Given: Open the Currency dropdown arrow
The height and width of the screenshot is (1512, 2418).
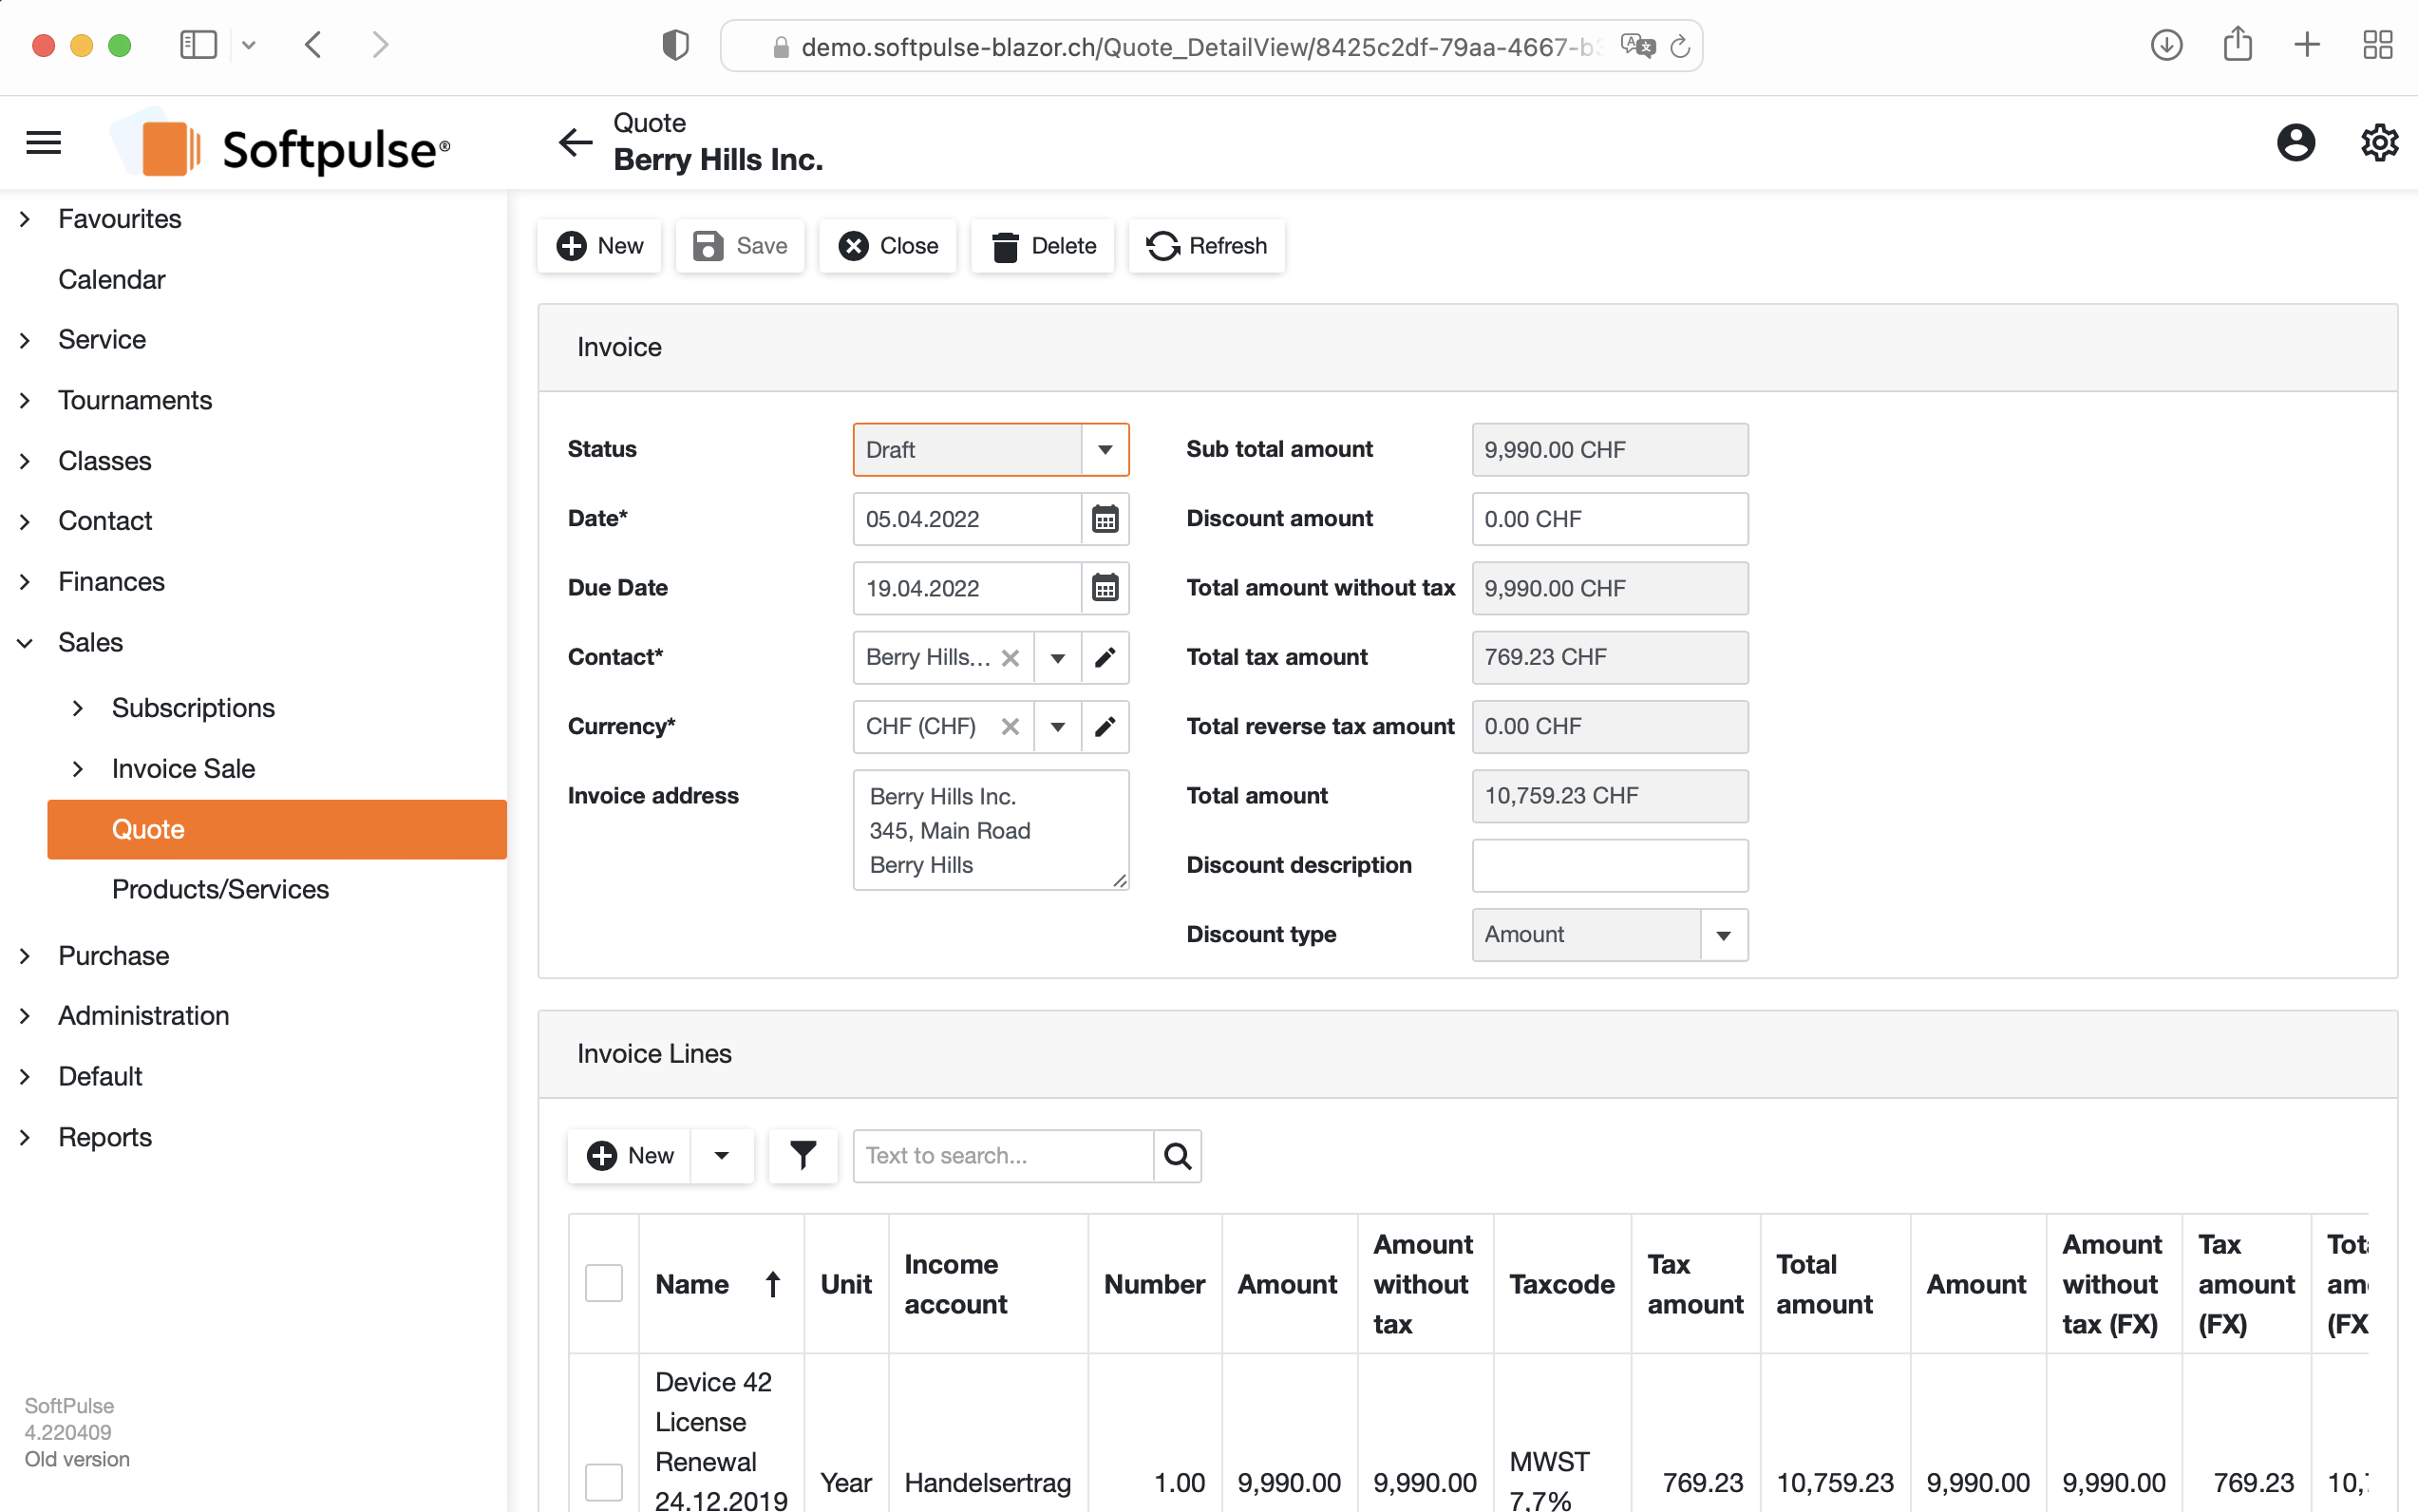Looking at the screenshot, I should 1057,727.
